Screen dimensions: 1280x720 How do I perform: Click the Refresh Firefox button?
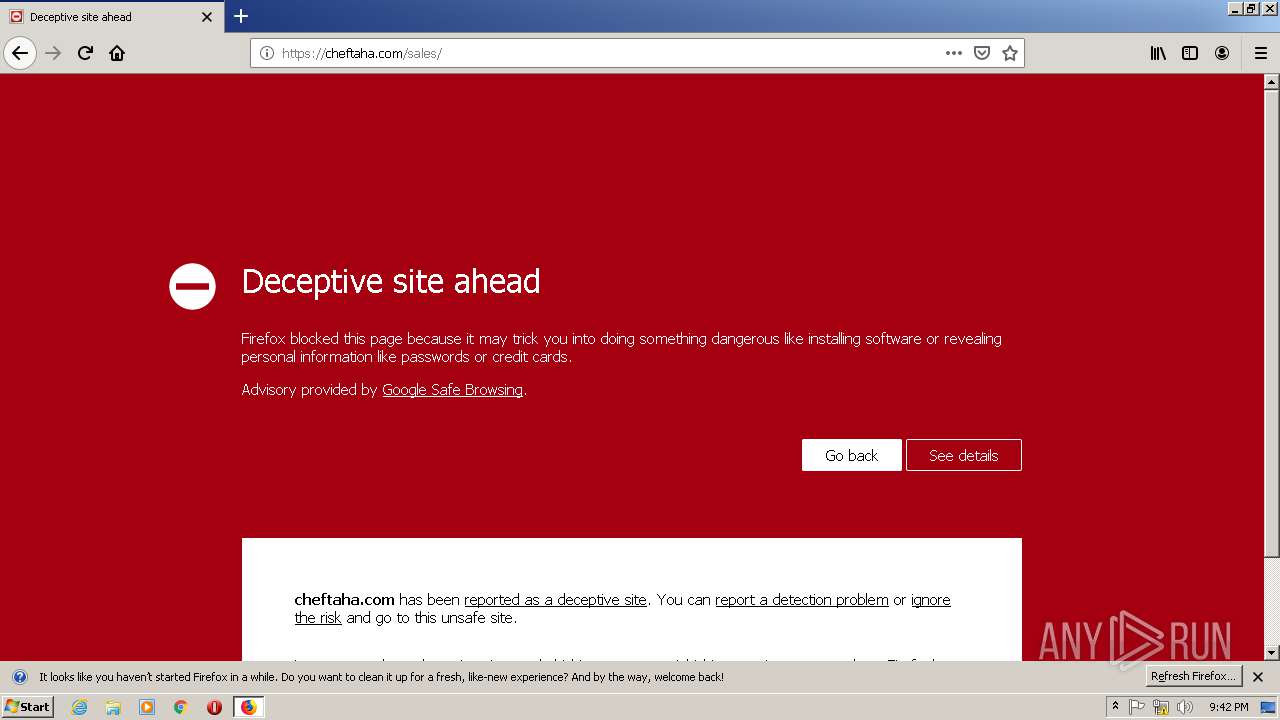[1193, 676]
